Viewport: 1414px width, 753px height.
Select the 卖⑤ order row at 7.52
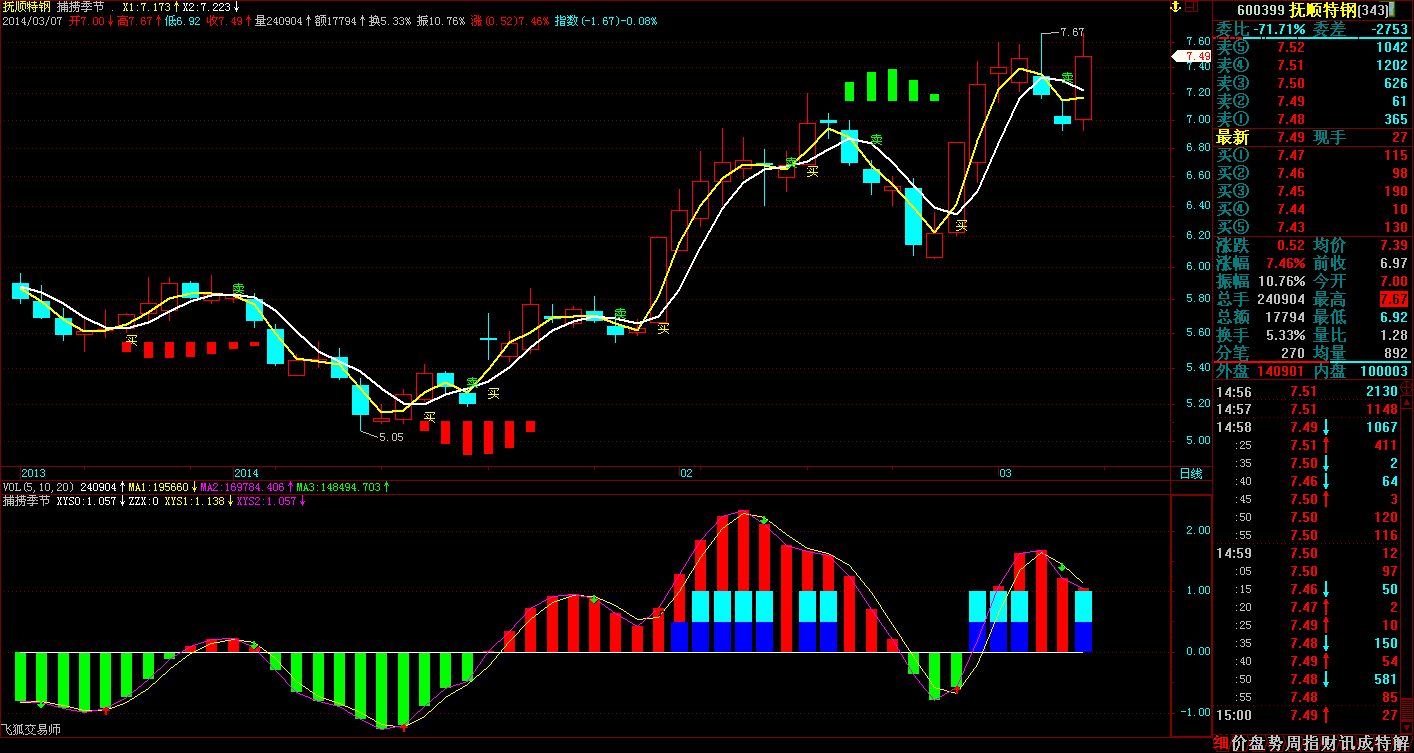click(x=1312, y=47)
